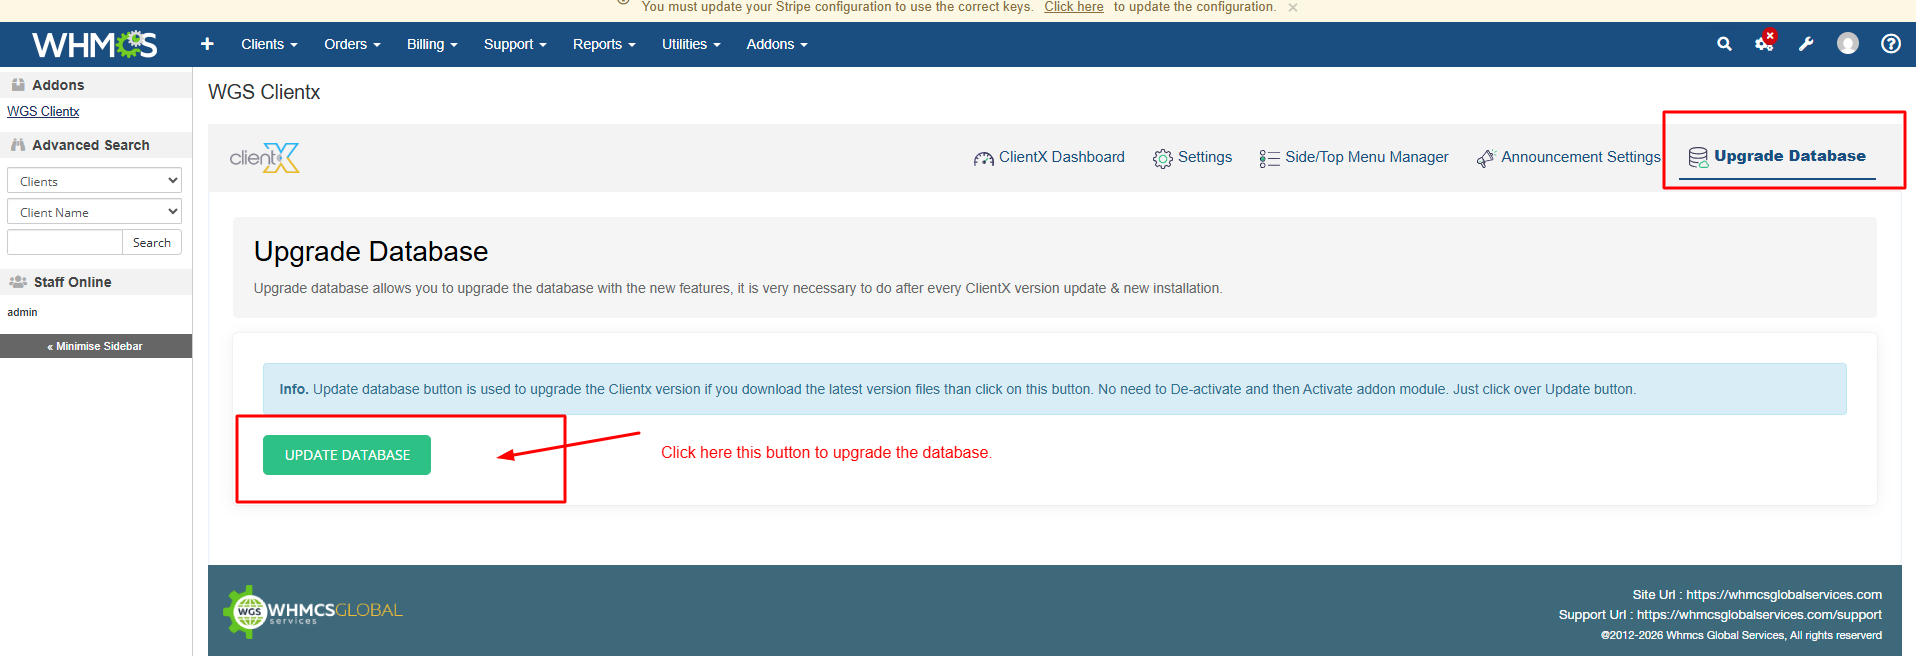
Task: Click the WHMCS logo in the header
Action: (95, 45)
